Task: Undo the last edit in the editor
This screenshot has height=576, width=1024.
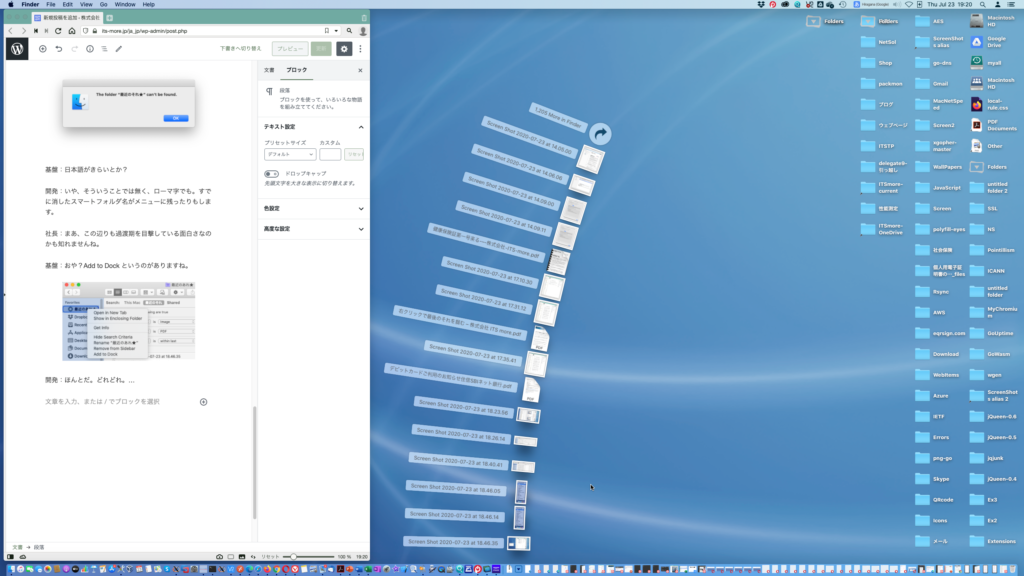Action: coord(59,48)
